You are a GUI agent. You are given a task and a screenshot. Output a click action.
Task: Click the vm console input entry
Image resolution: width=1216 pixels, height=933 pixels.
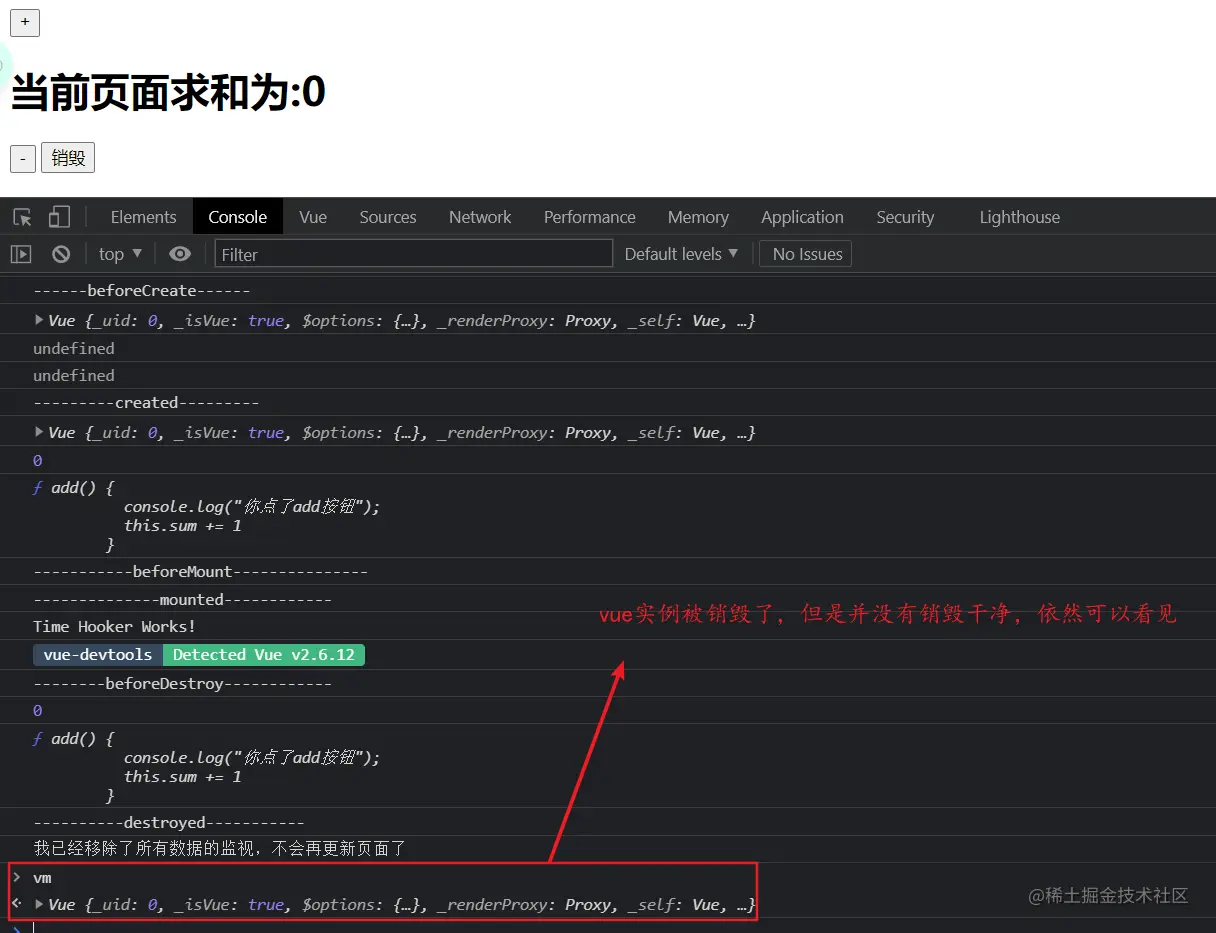click(42, 878)
